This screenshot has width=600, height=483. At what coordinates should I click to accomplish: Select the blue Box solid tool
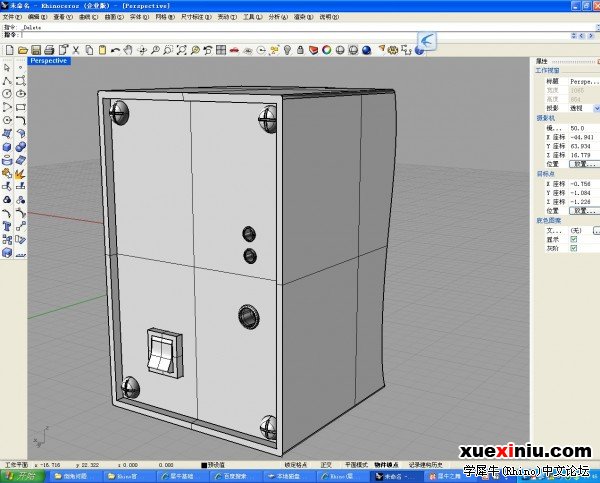click(7, 147)
